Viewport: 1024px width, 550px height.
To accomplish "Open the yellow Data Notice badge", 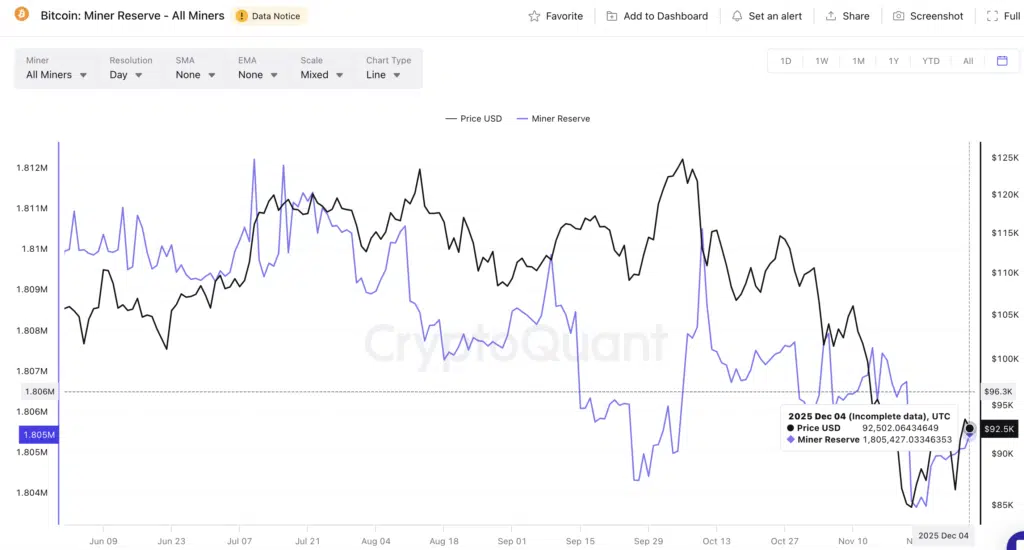I will 270,16.
